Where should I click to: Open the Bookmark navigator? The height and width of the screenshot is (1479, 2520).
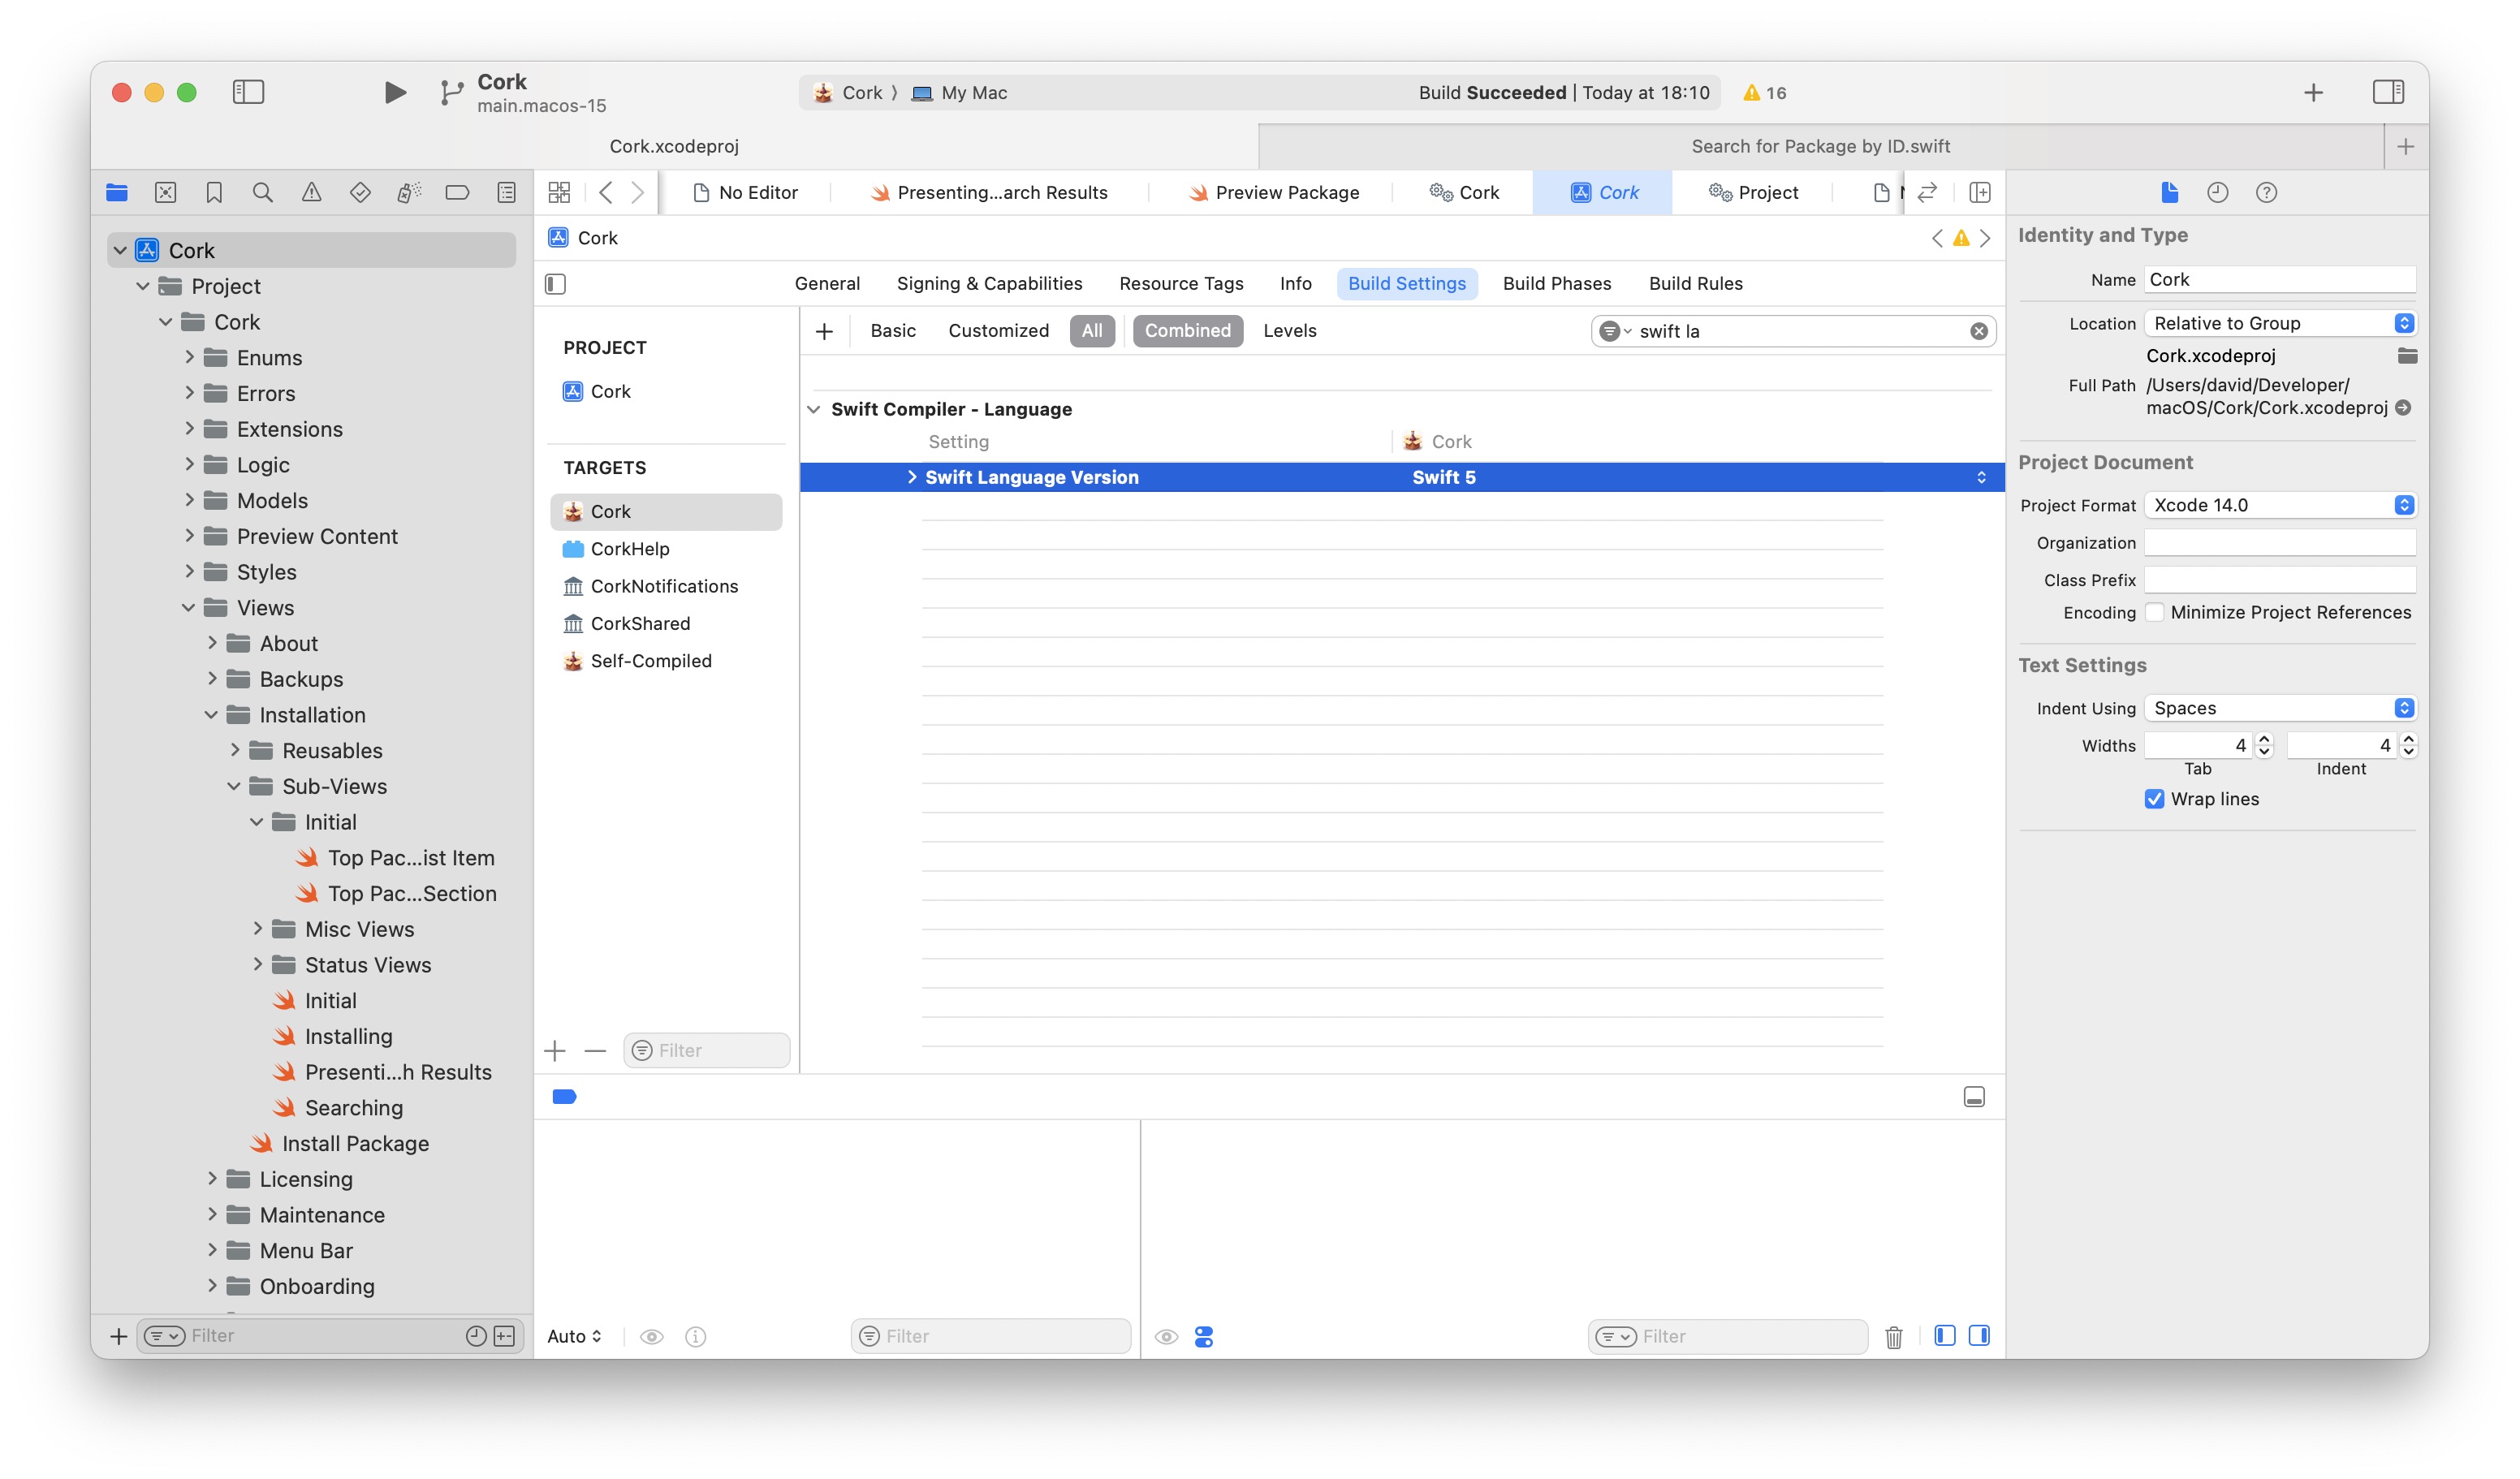click(214, 192)
